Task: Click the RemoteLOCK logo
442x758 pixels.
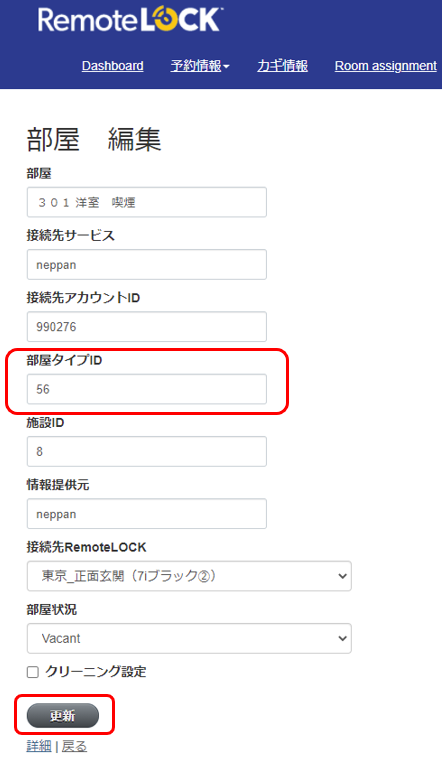Action: pos(130,20)
